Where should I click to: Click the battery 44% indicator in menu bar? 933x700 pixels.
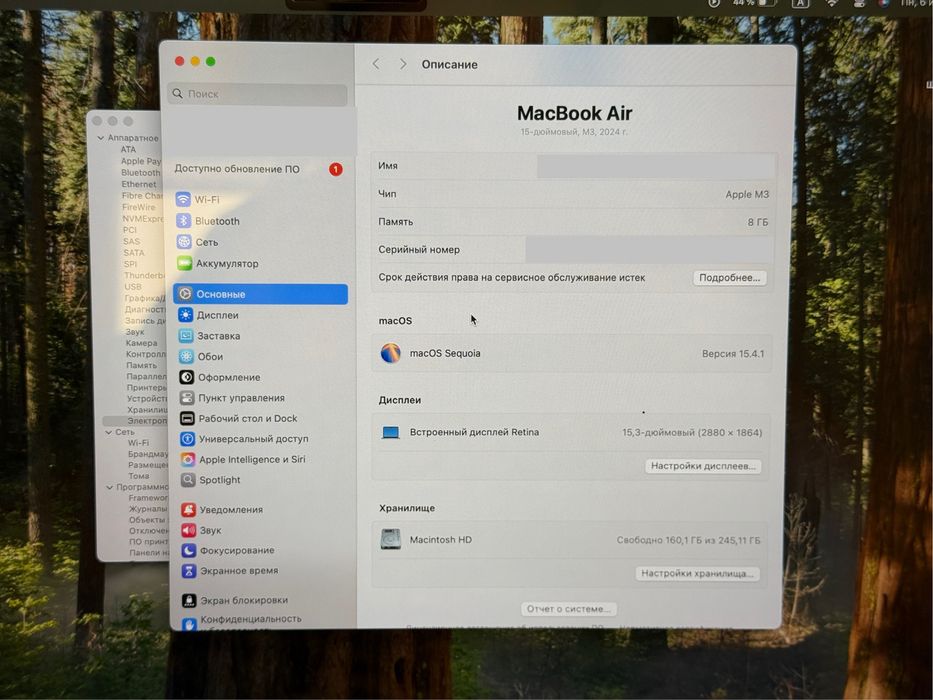click(754, 3)
